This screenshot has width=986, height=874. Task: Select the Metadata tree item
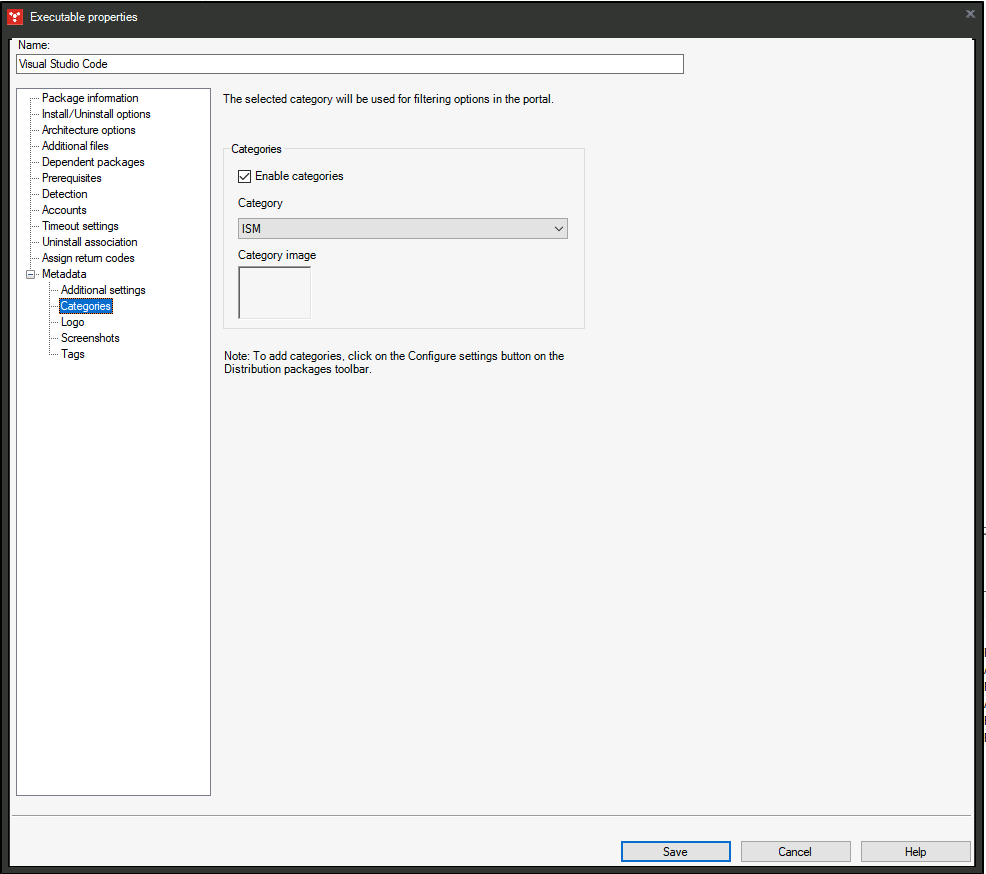[x=64, y=274]
